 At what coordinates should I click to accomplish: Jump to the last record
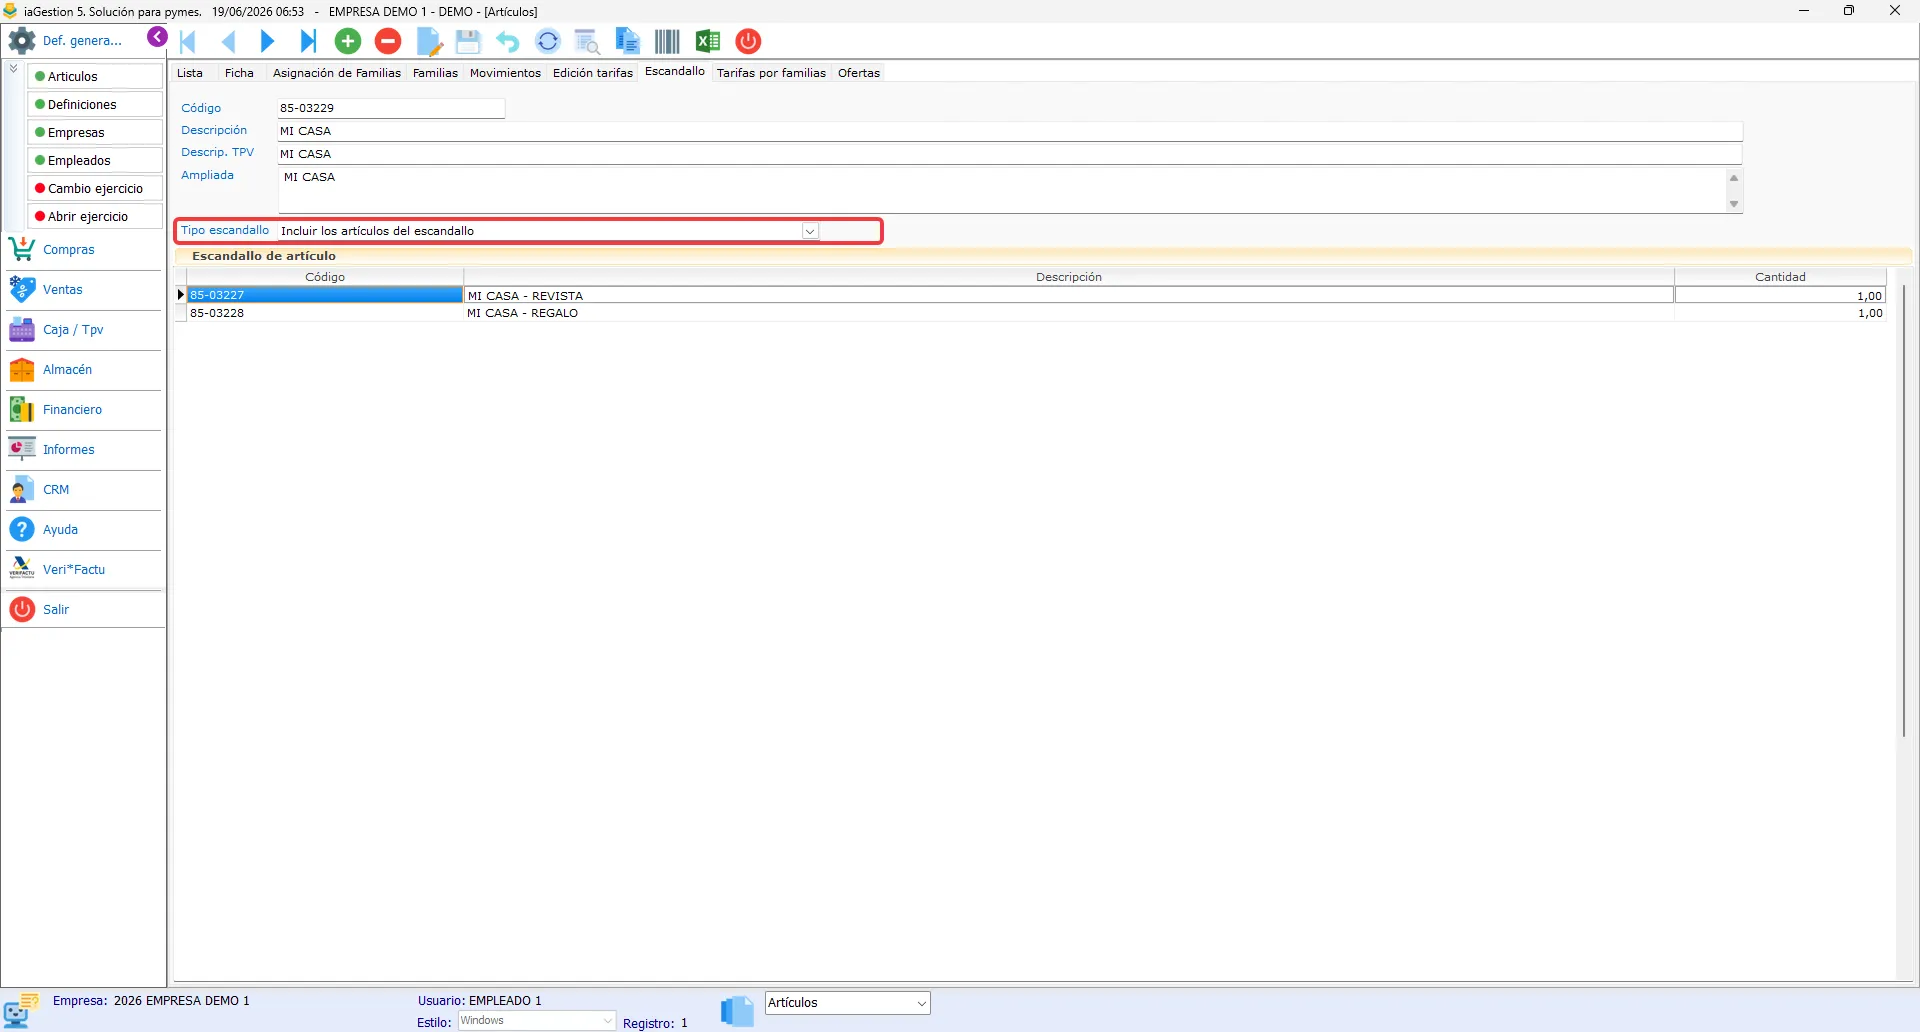(x=308, y=41)
